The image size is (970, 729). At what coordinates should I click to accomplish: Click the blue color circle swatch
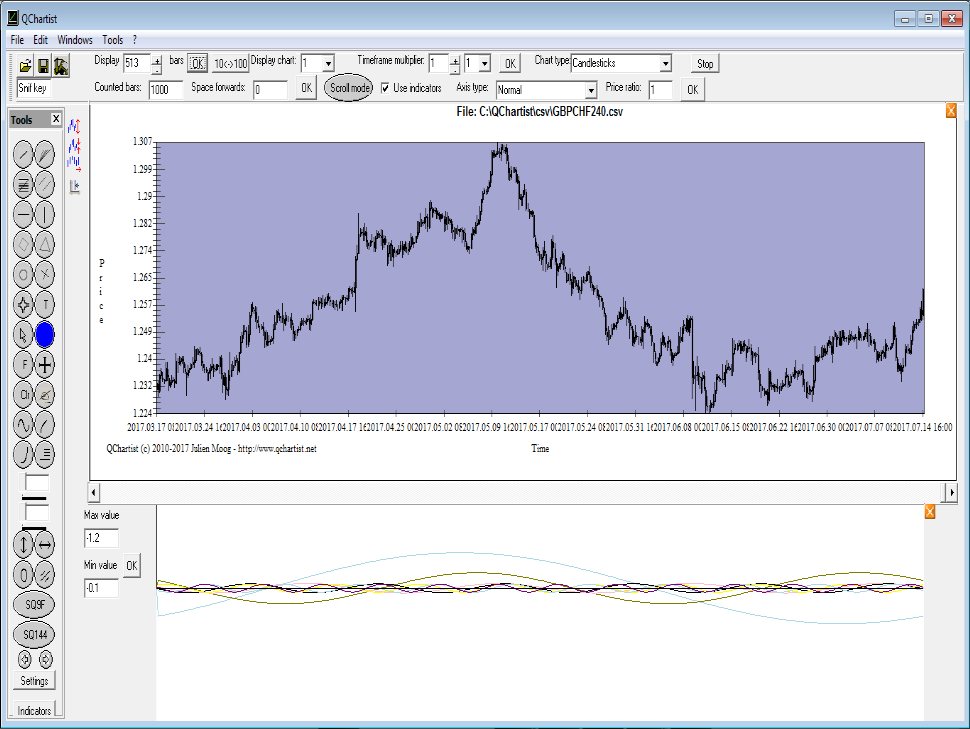click(46, 335)
